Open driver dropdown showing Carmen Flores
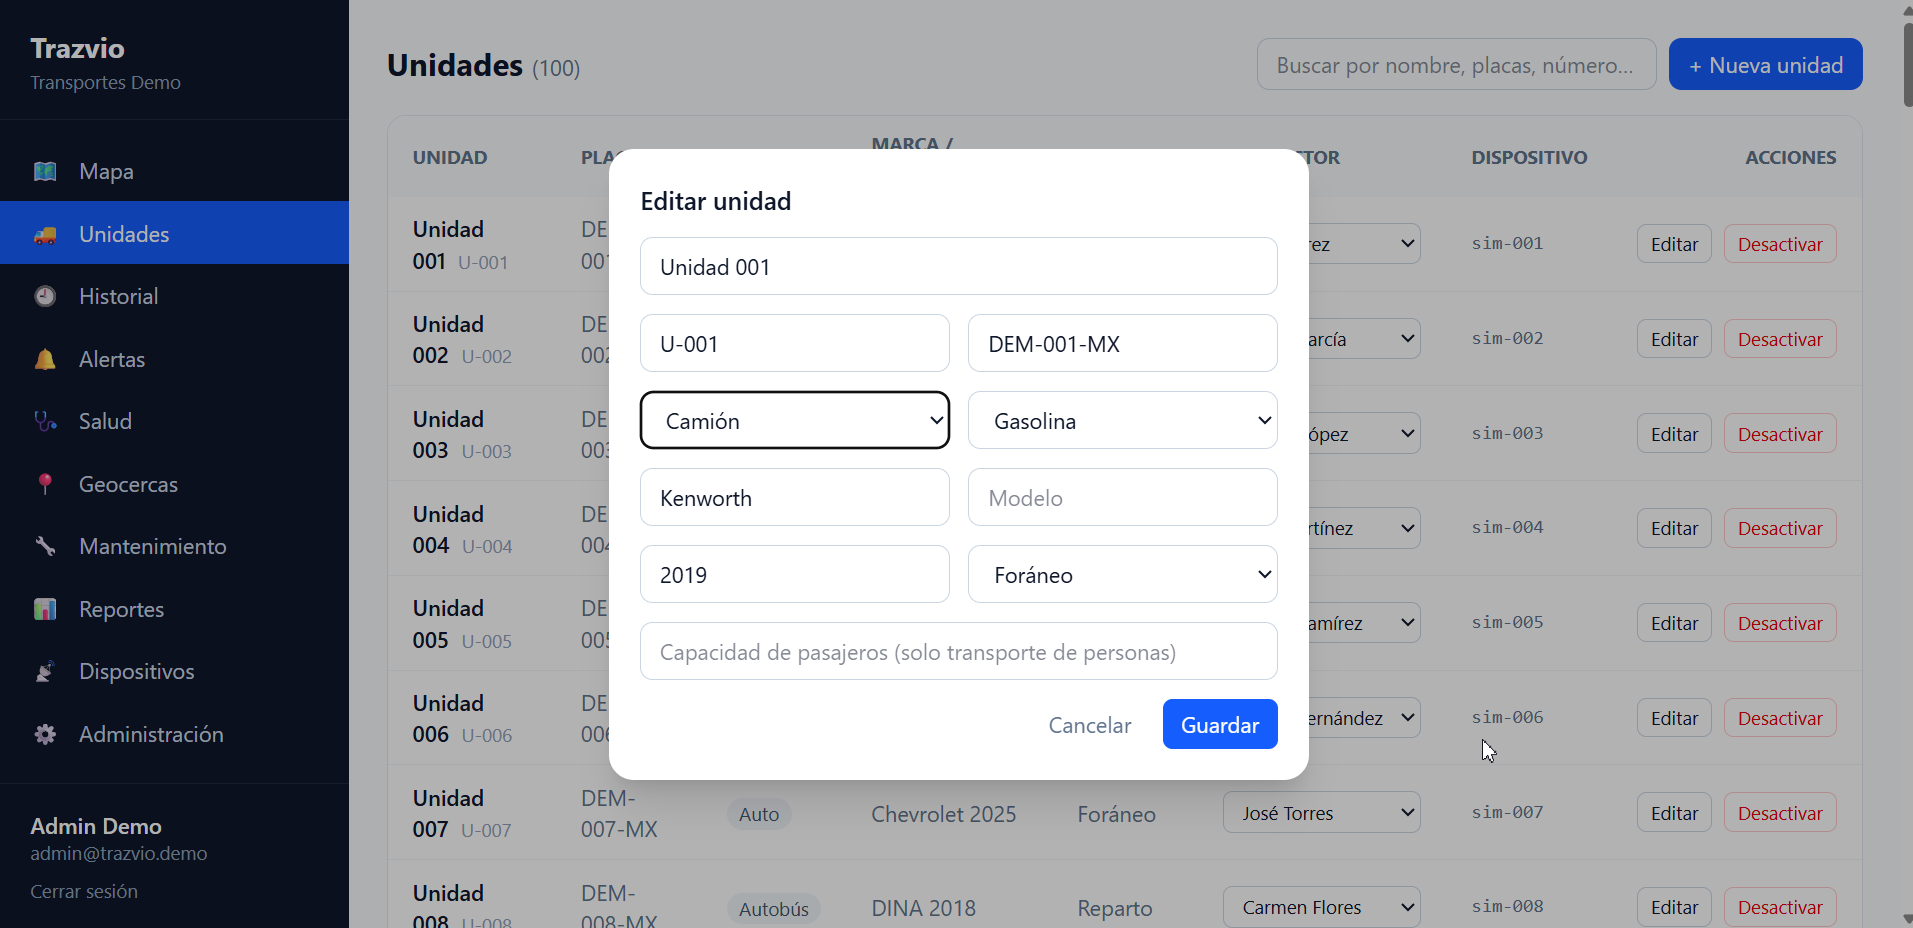The height and width of the screenshot is (928, 1913). click(1321, 907)
